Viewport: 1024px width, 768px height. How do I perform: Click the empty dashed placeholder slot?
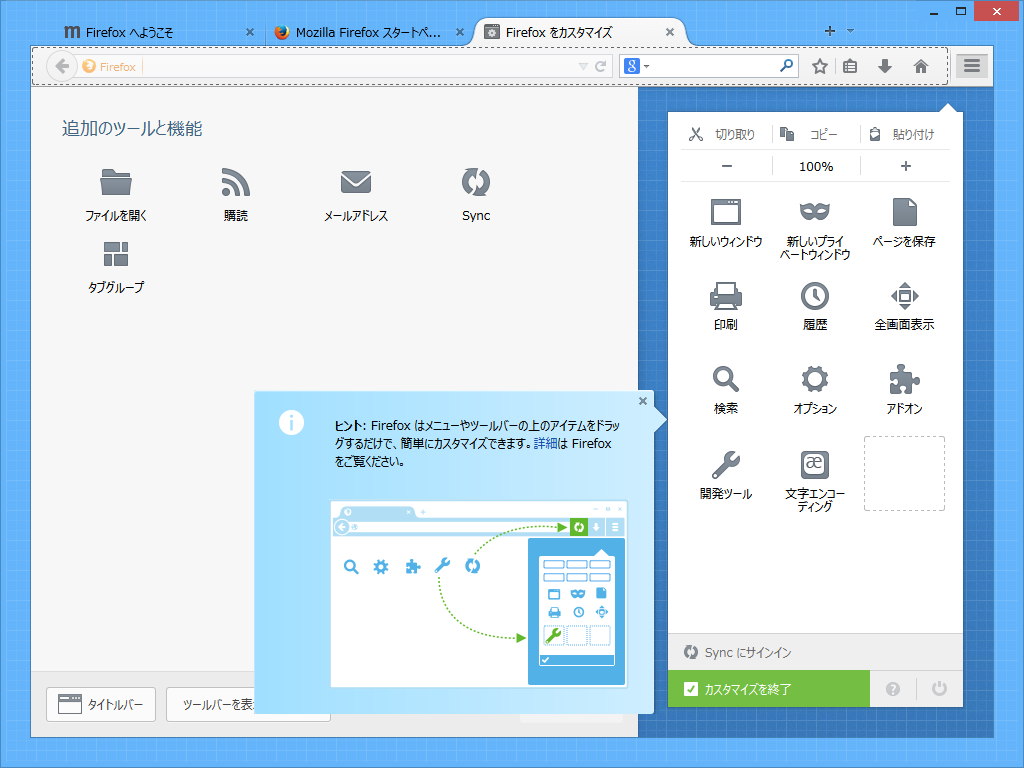pos(904,473)
